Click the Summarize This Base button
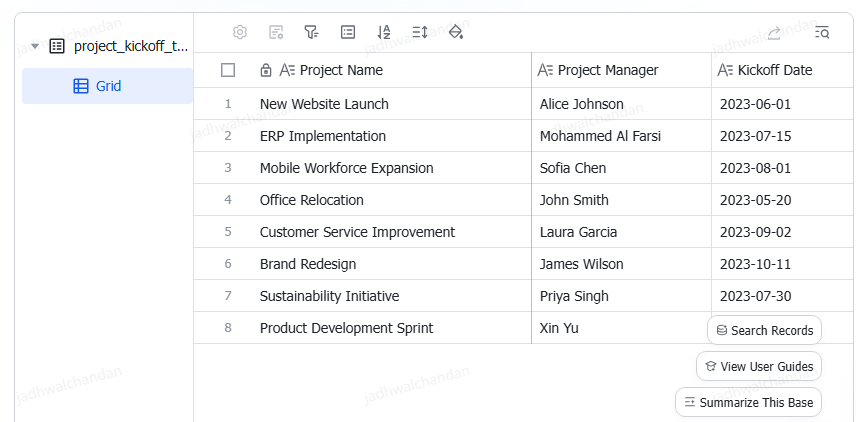 [748, 402]
